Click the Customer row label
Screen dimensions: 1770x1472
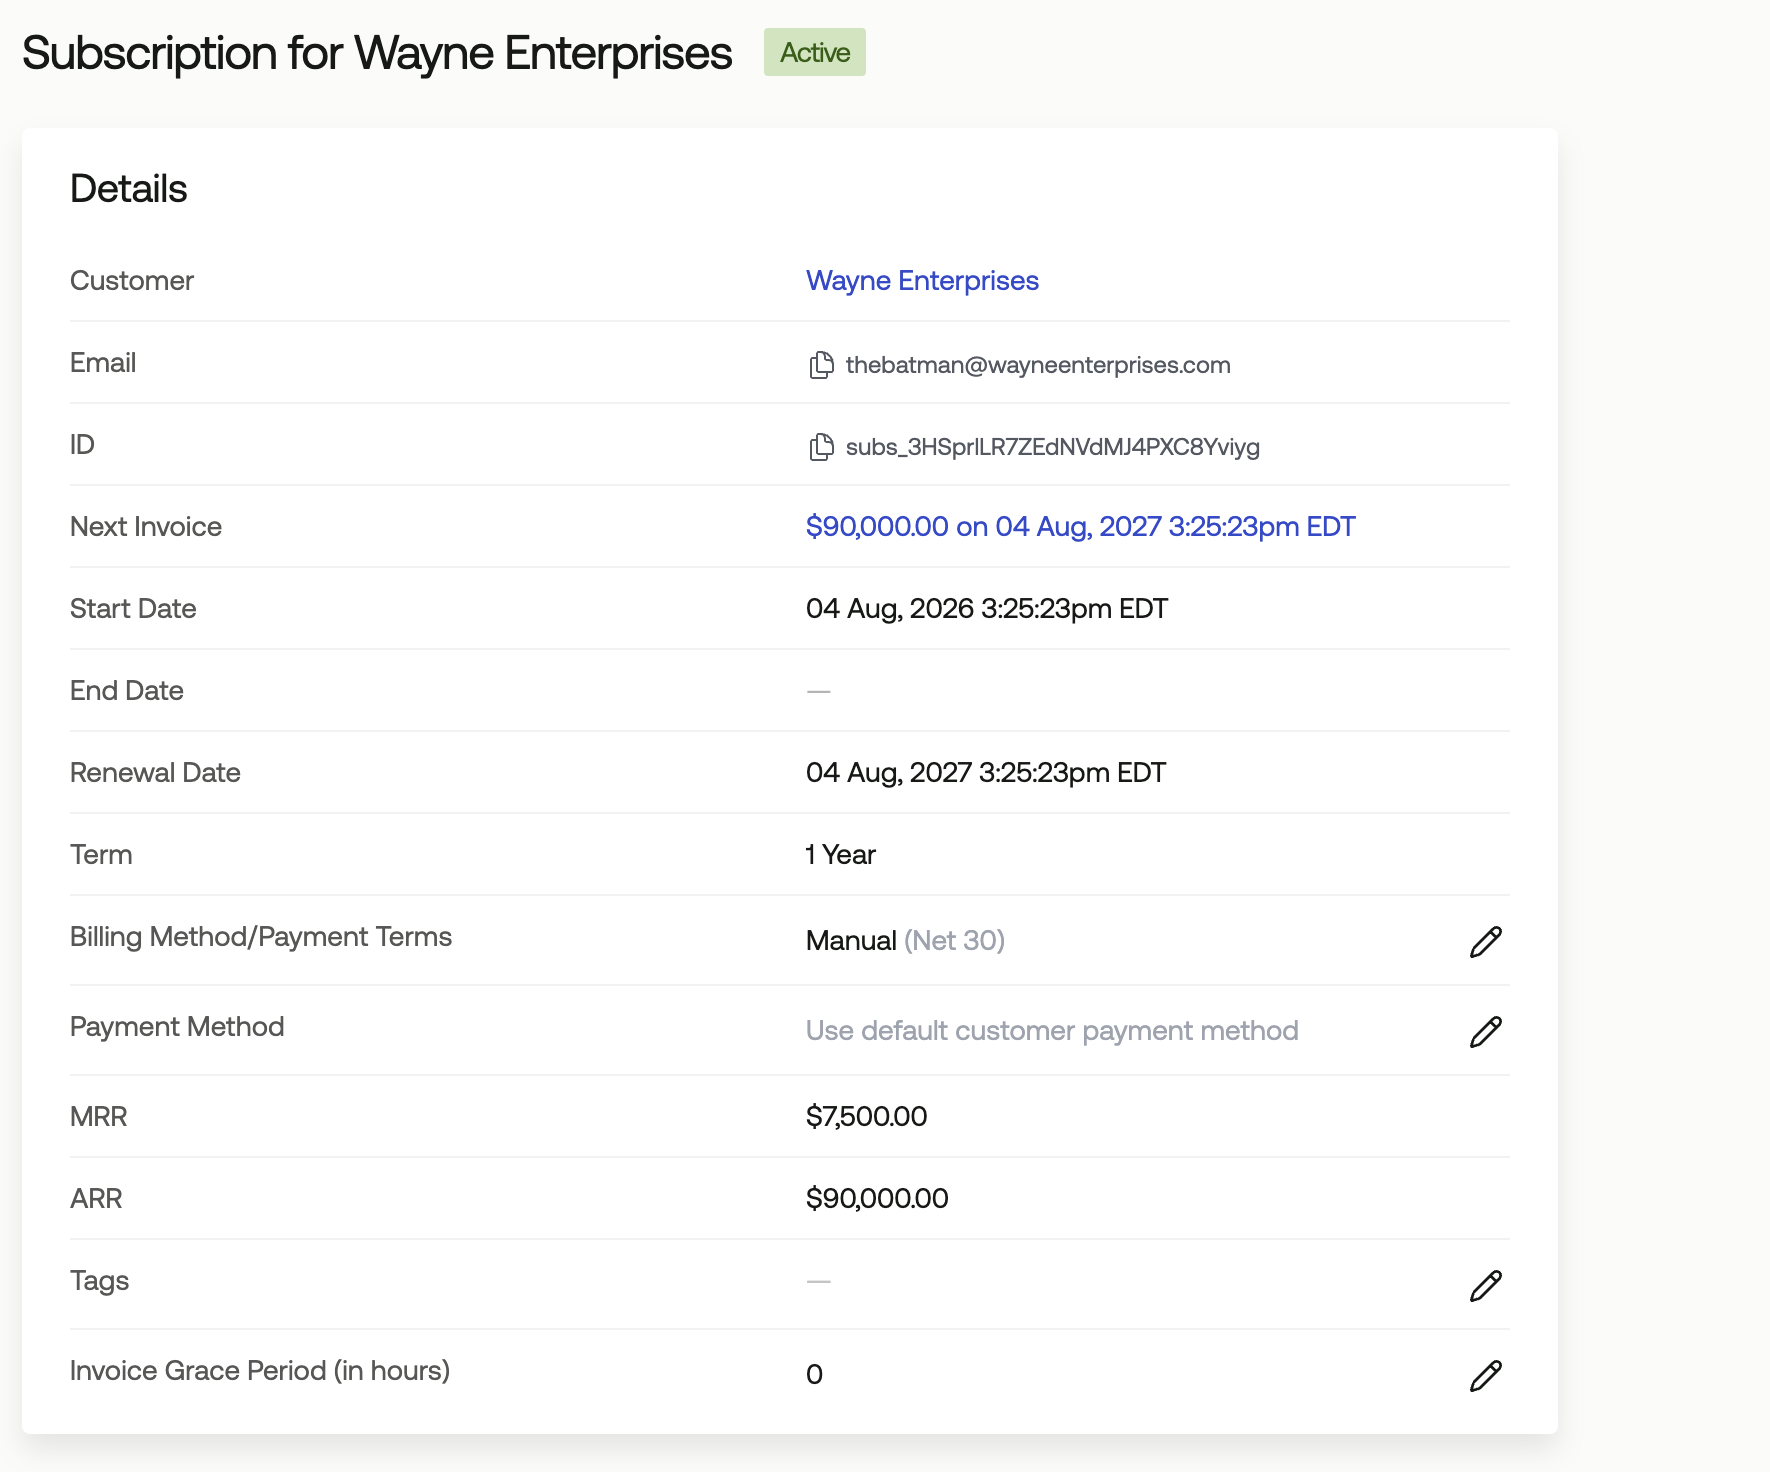pyautogui.click(x=132, y=281)
